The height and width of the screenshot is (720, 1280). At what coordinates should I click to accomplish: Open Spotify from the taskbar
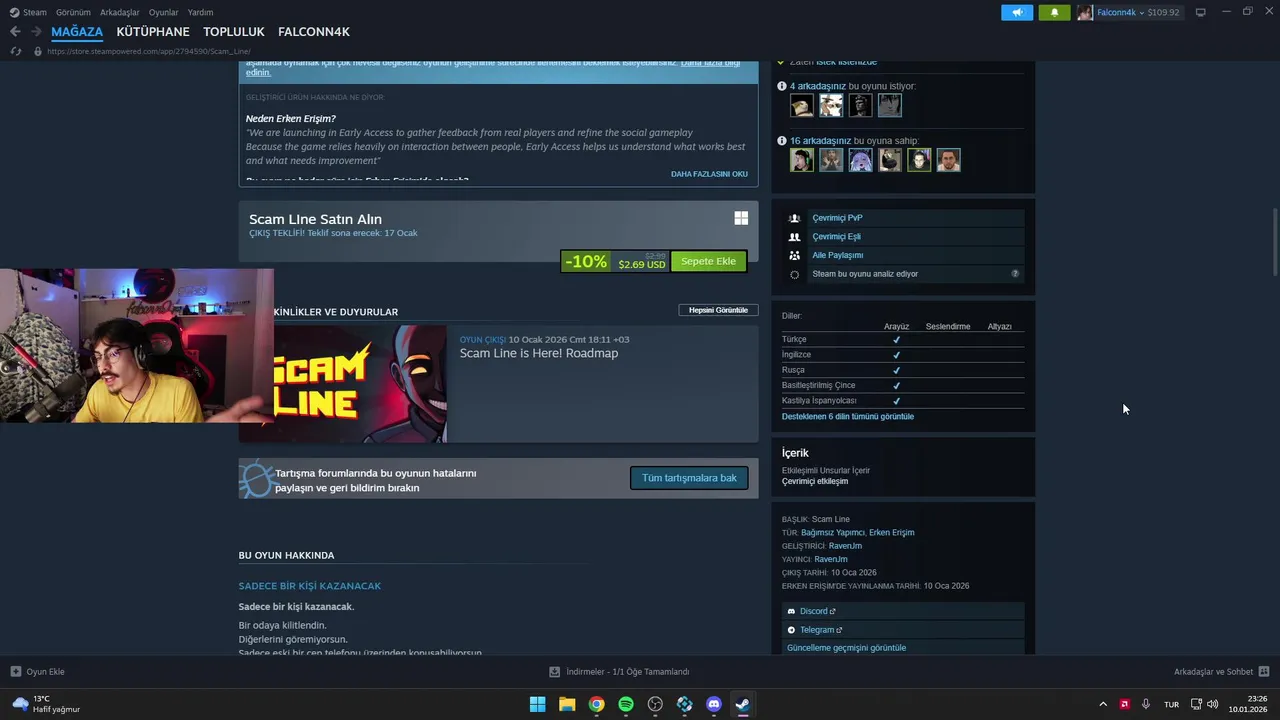pos(626,704)
